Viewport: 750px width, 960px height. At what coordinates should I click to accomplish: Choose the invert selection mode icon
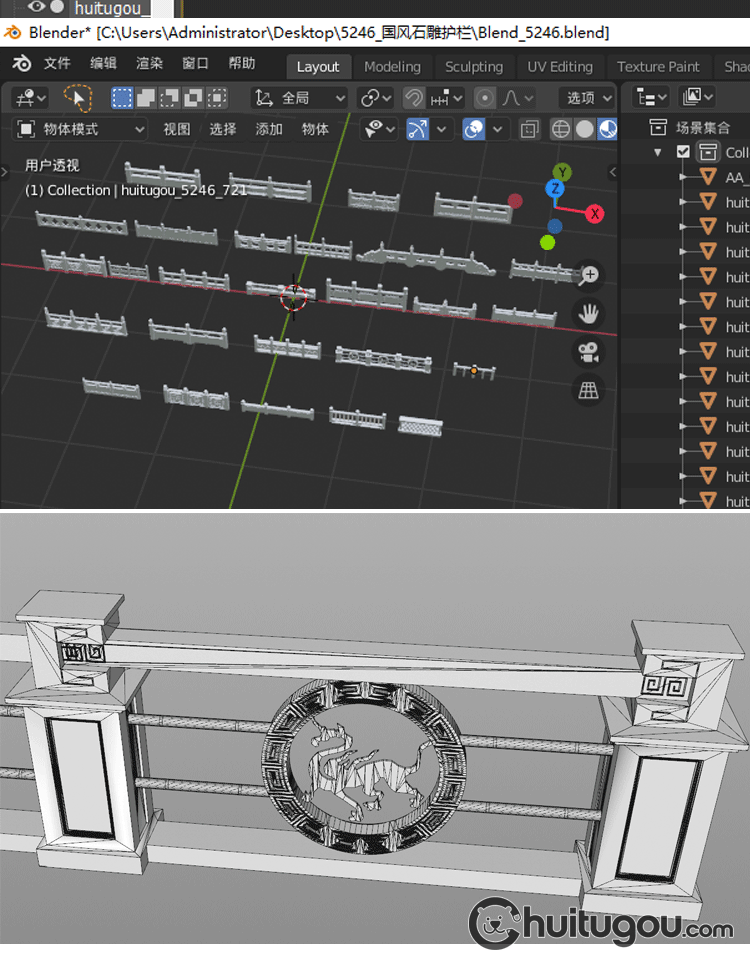(x=193, y=98)
